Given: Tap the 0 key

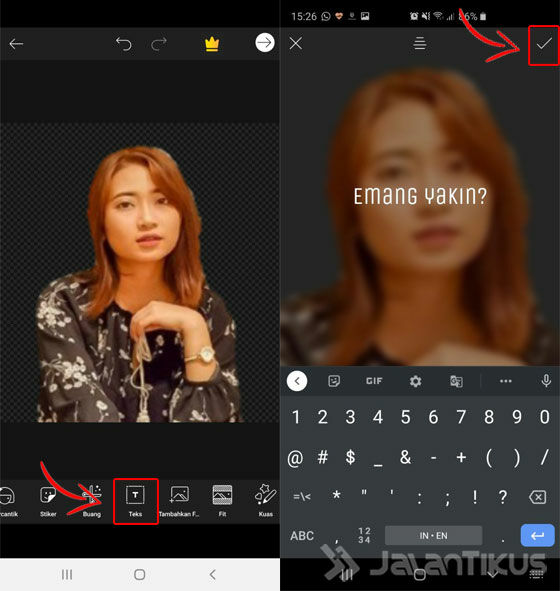Looking at the screenshot, I should (545, 417).
